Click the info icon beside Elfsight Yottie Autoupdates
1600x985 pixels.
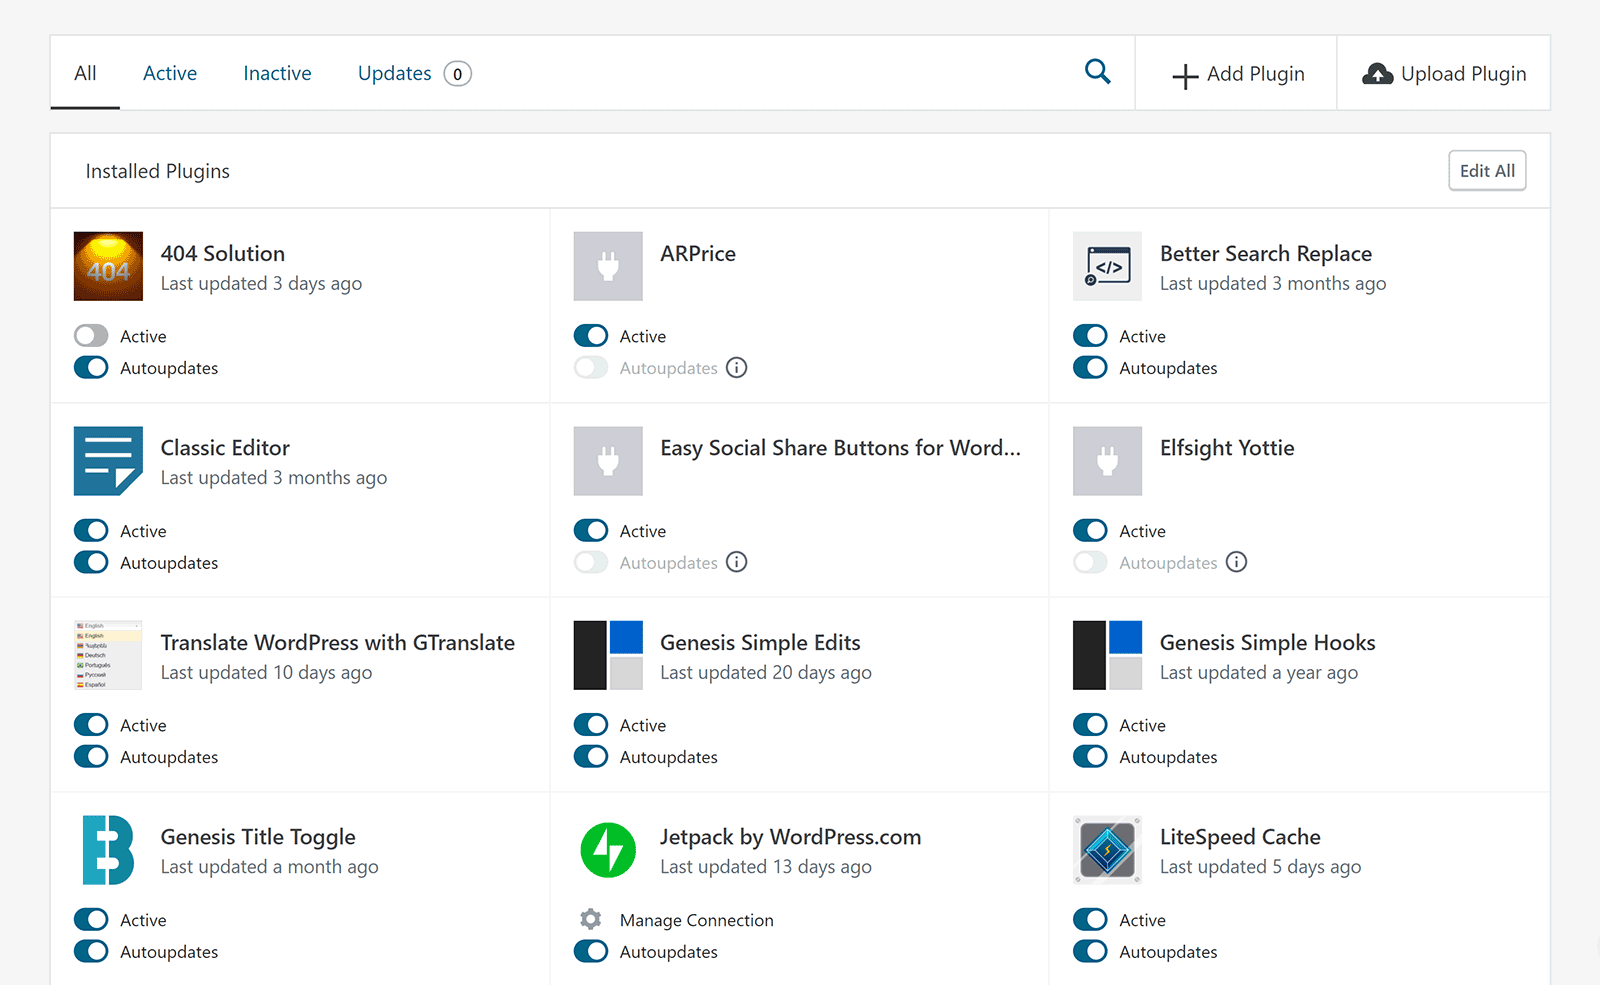[1237, 562]
